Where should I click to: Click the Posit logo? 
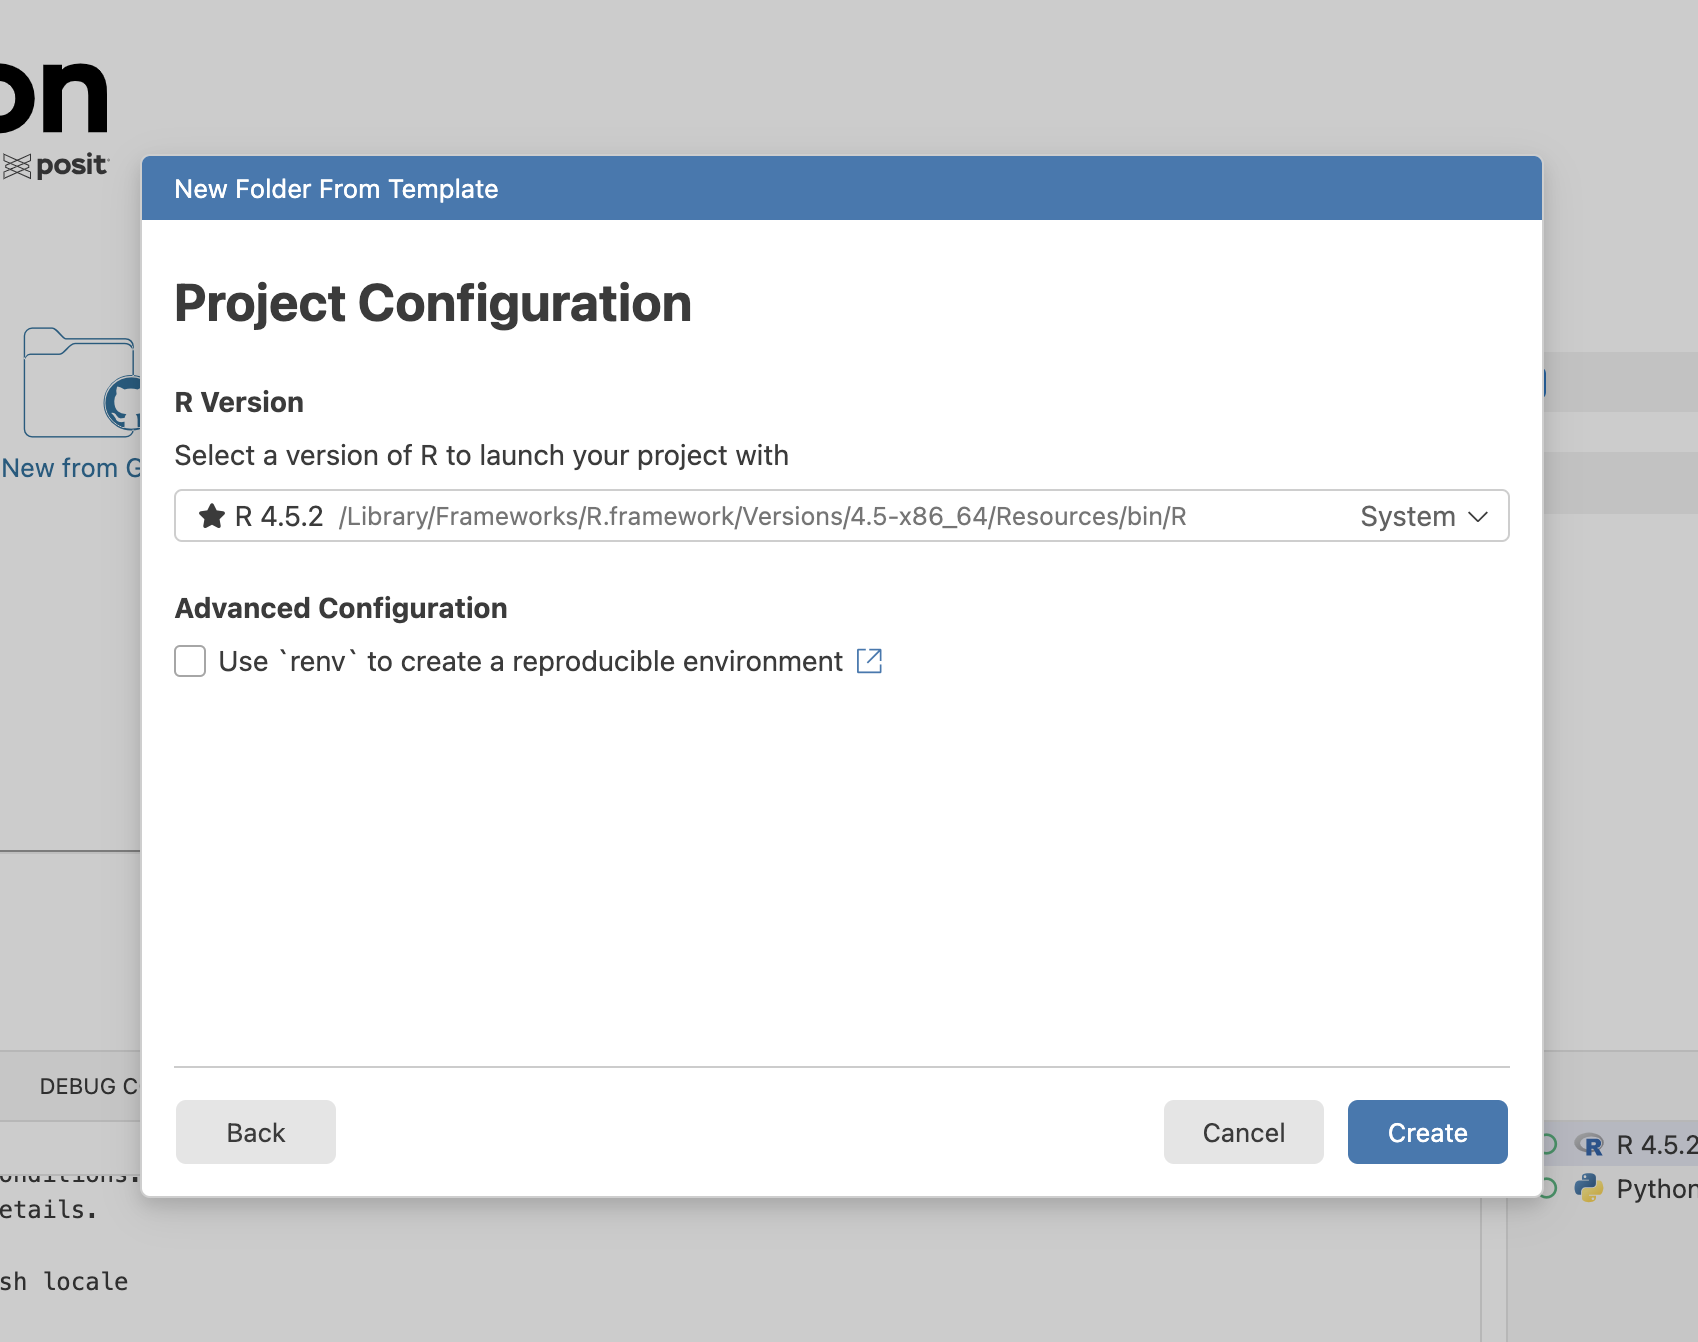(56, 166)
